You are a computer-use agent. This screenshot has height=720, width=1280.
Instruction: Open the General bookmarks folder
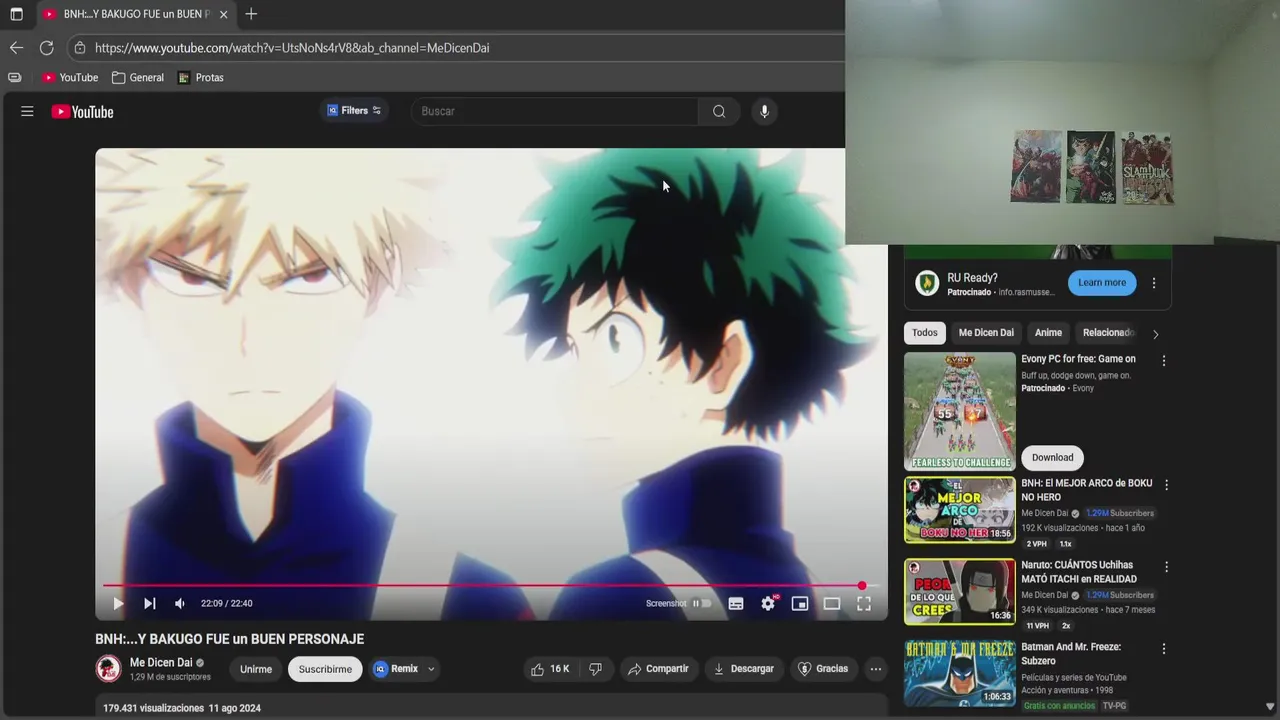pos(138,77)
